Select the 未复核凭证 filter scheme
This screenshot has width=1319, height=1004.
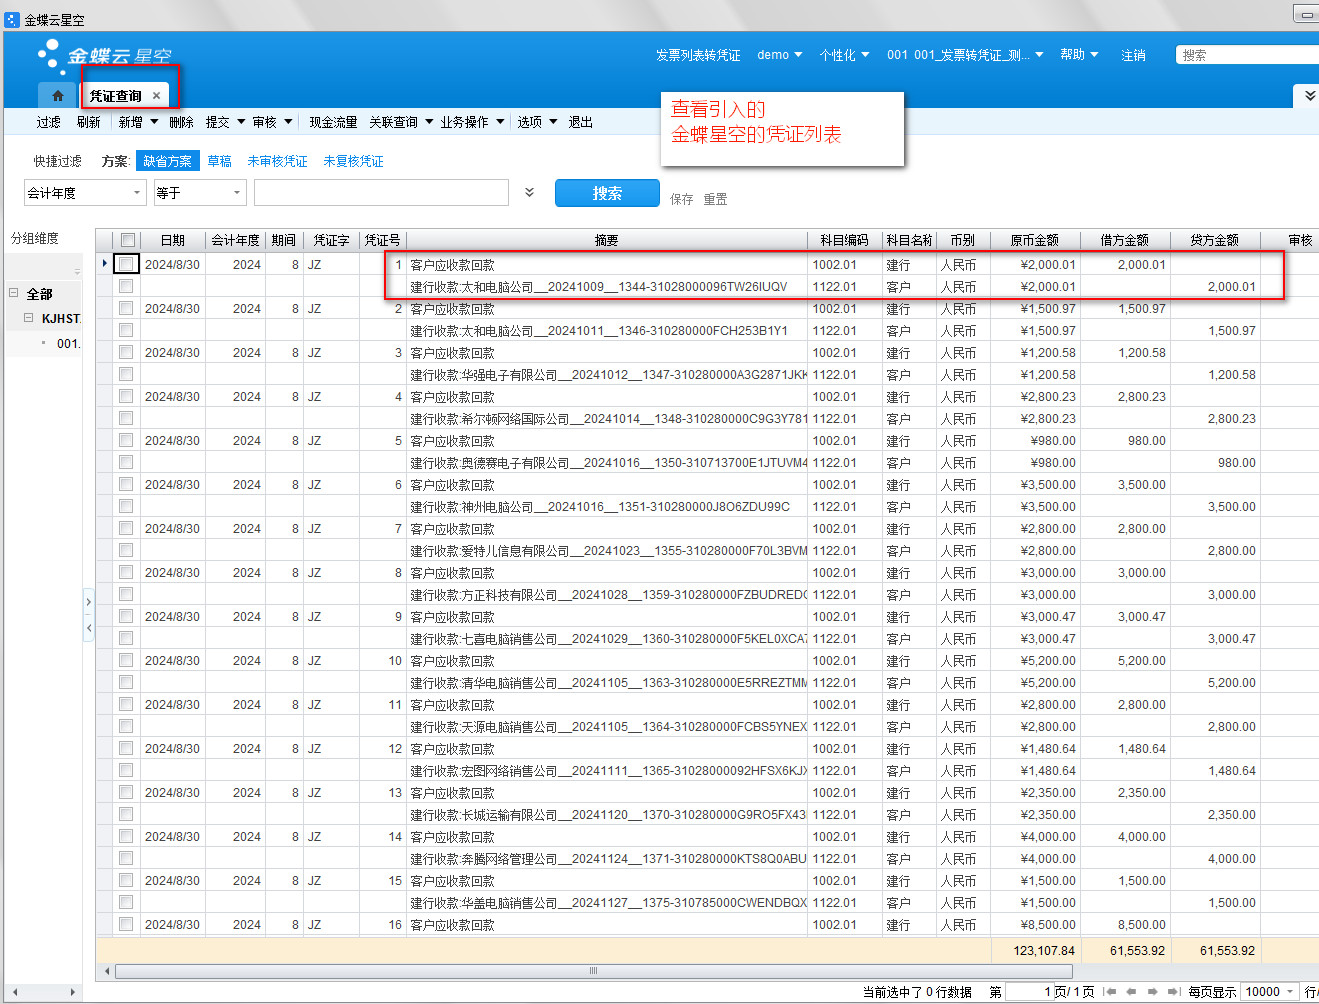coord(353,161)
